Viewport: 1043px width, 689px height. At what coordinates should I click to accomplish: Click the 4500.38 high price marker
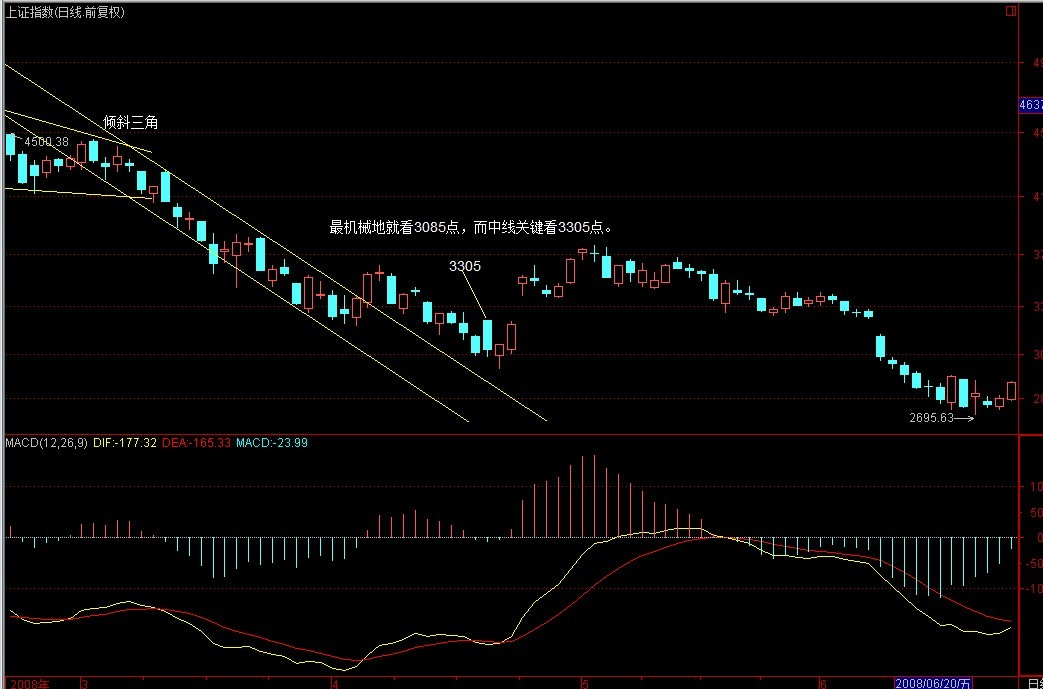point(46,142)
